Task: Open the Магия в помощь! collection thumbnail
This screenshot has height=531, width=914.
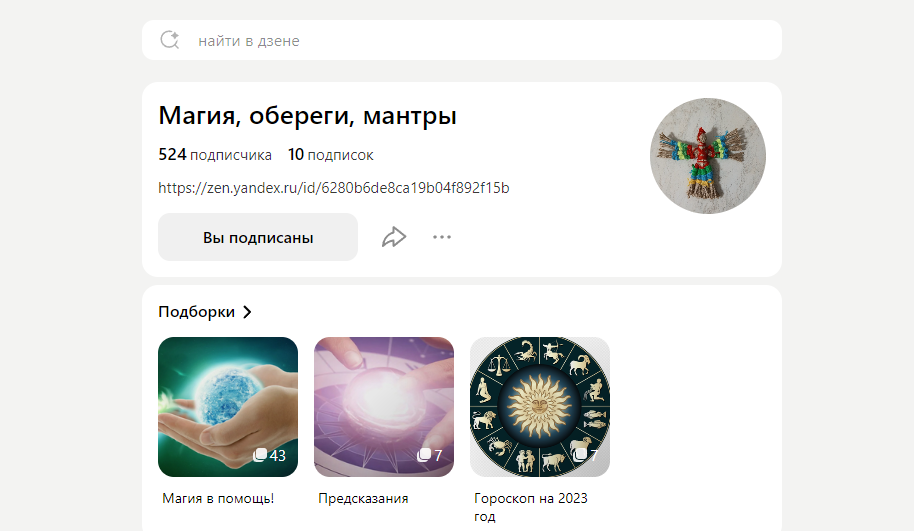Action: coord(228,407)
